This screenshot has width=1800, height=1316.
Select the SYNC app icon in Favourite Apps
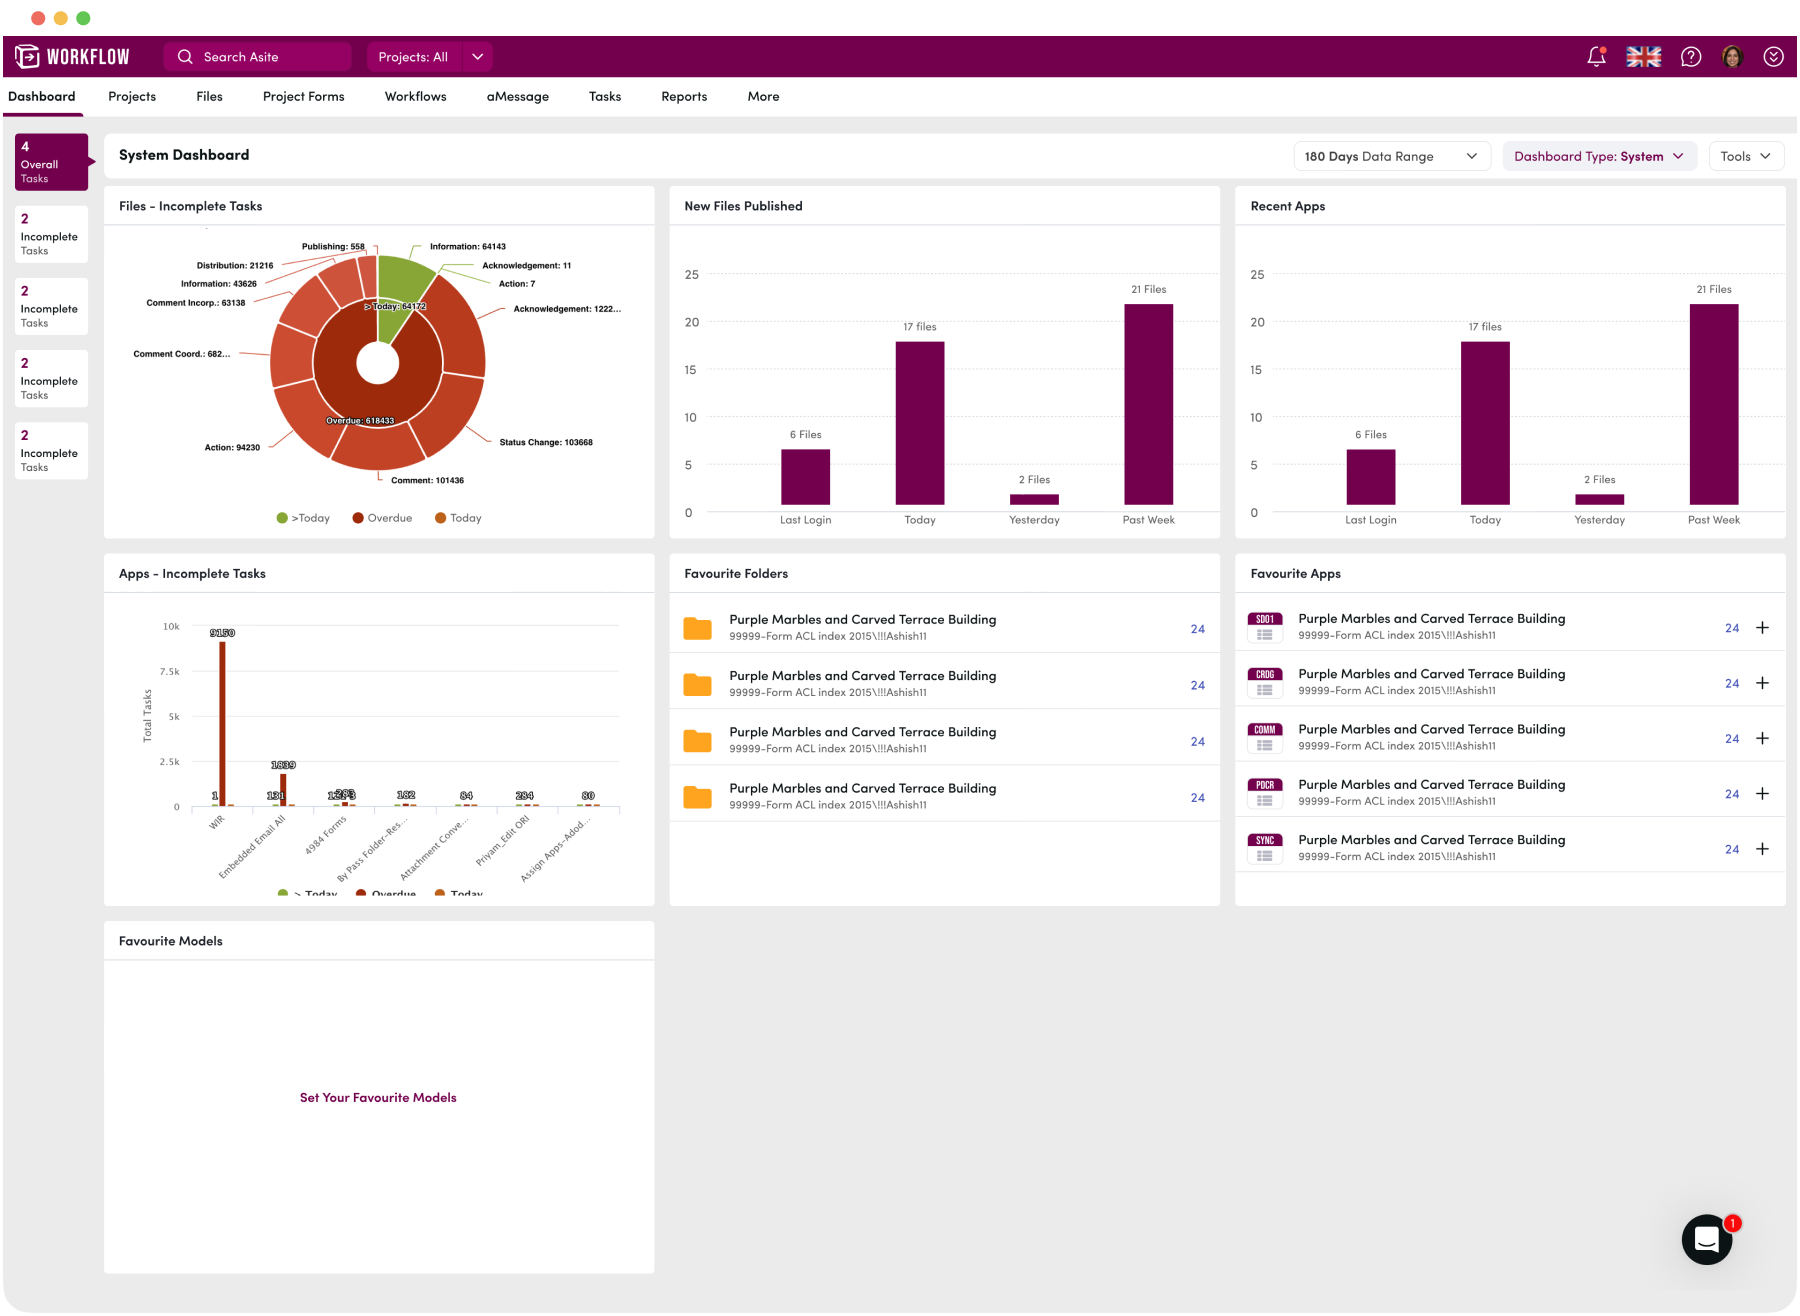(x=1264, y=847)
